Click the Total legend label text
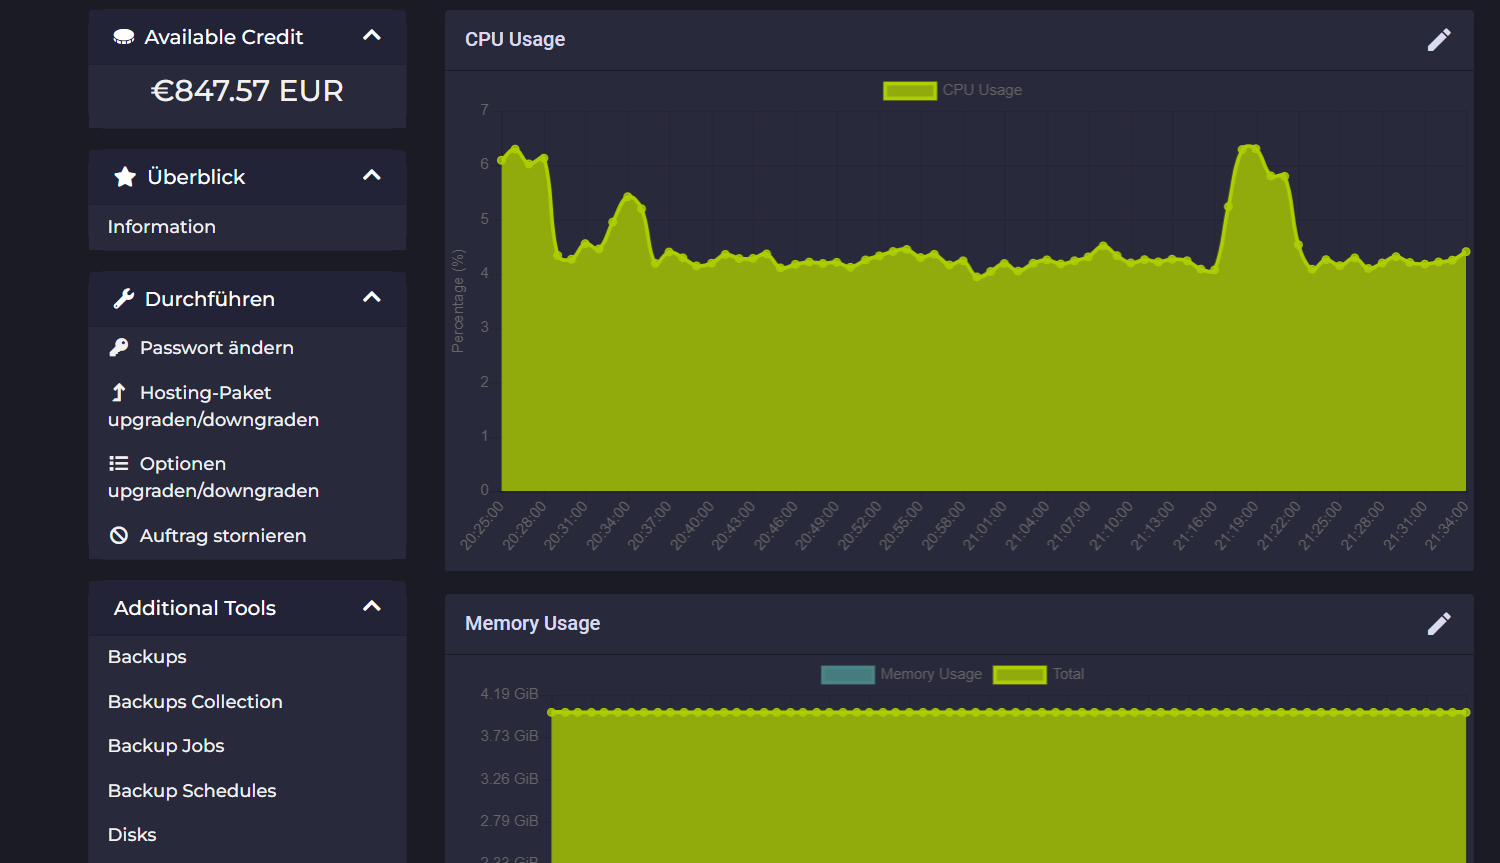The width and height of the screenshot is (1500, 863). pyautogui.click(x=1068, y=675)
